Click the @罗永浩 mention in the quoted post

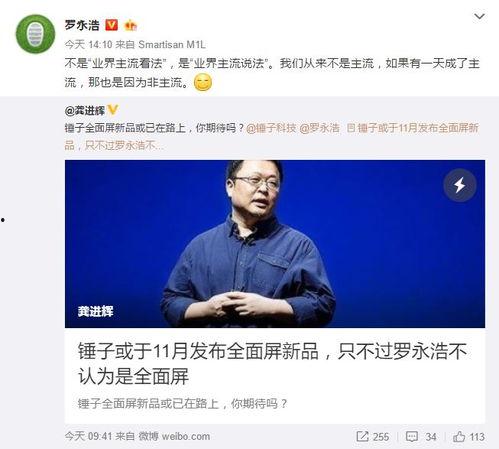(x=319, y=128)
